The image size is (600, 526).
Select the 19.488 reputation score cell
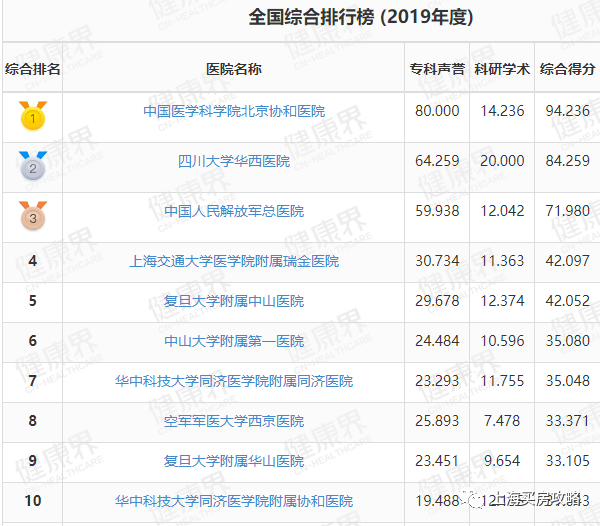pos(437,501)
